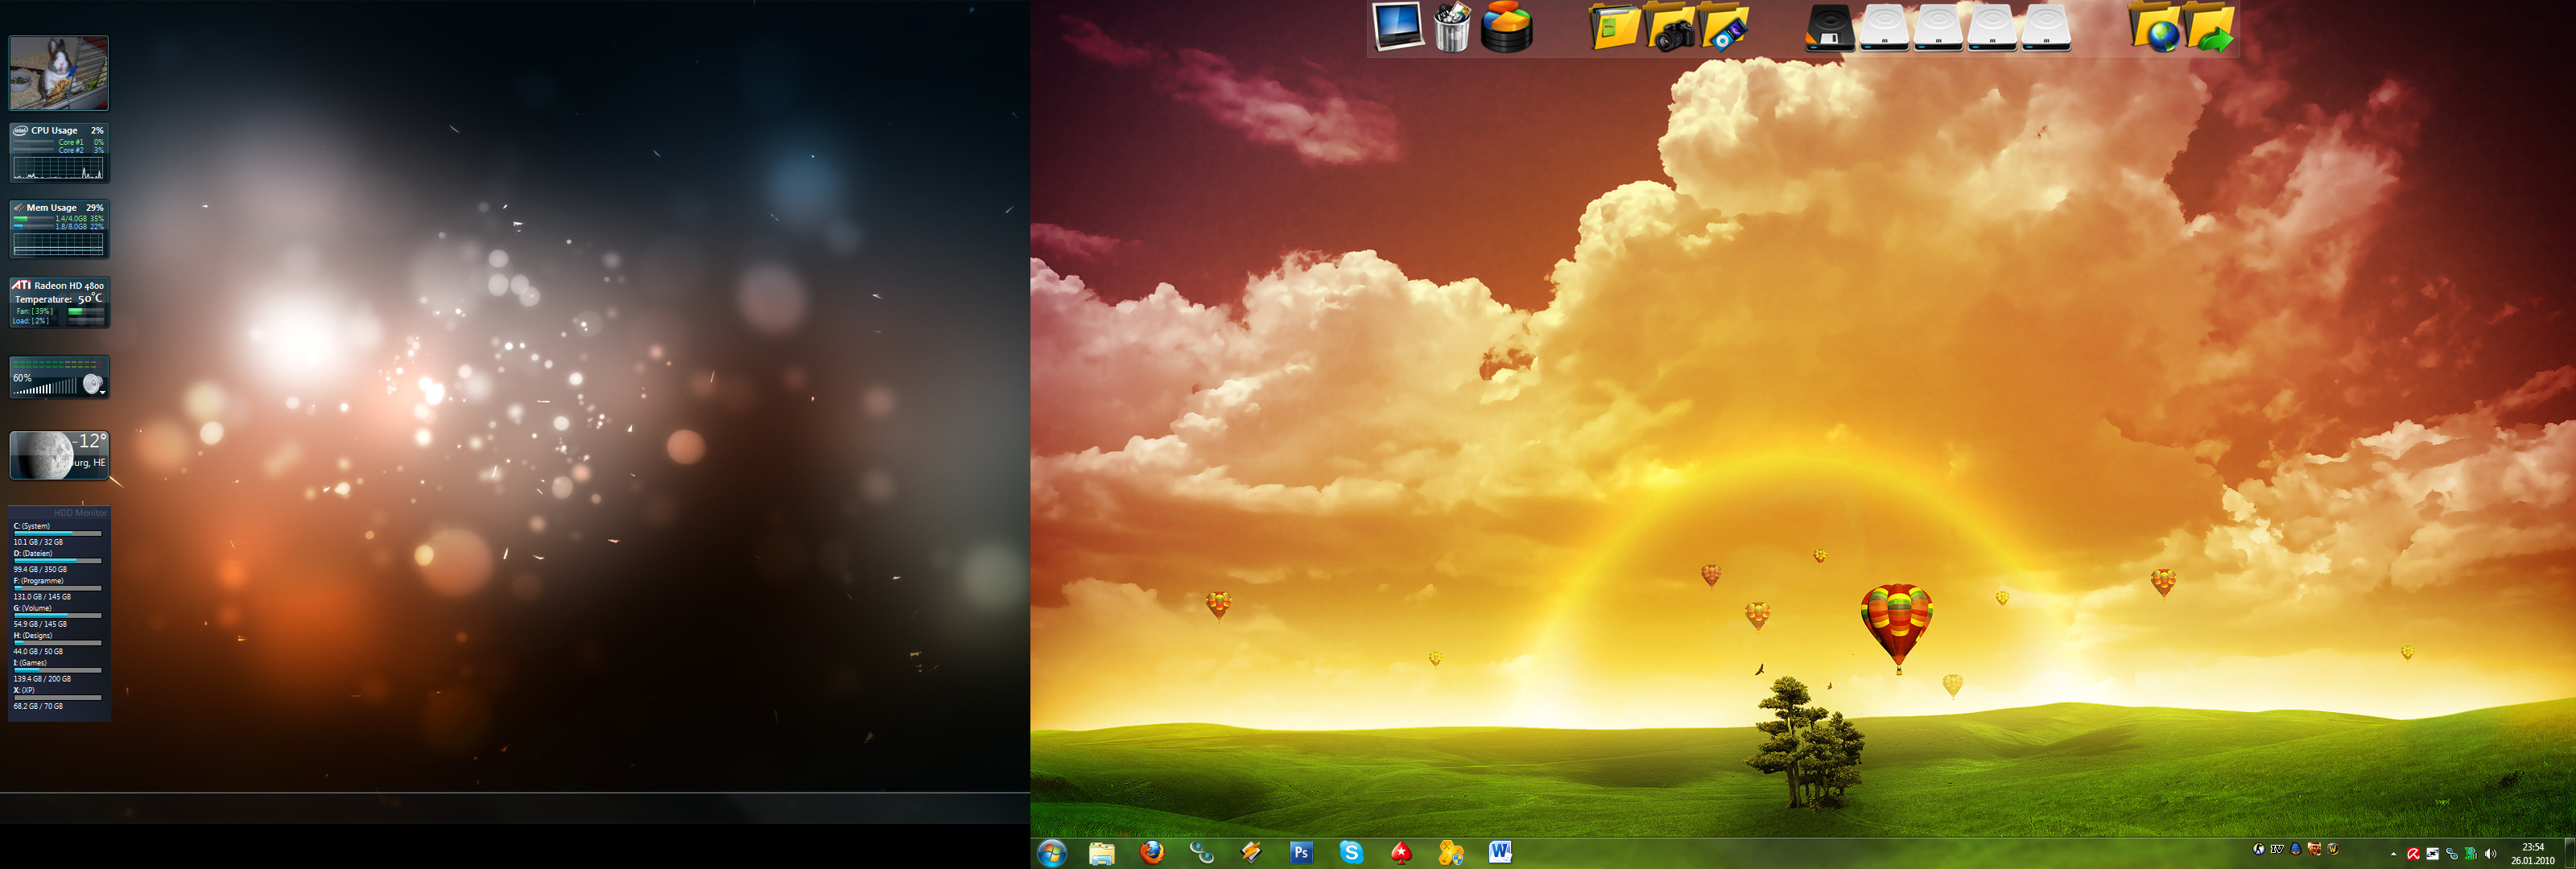Click the ATI Radeon HD 4800 gadget
Viewport: 2576px width, 869px height.
tap(59, 302)
